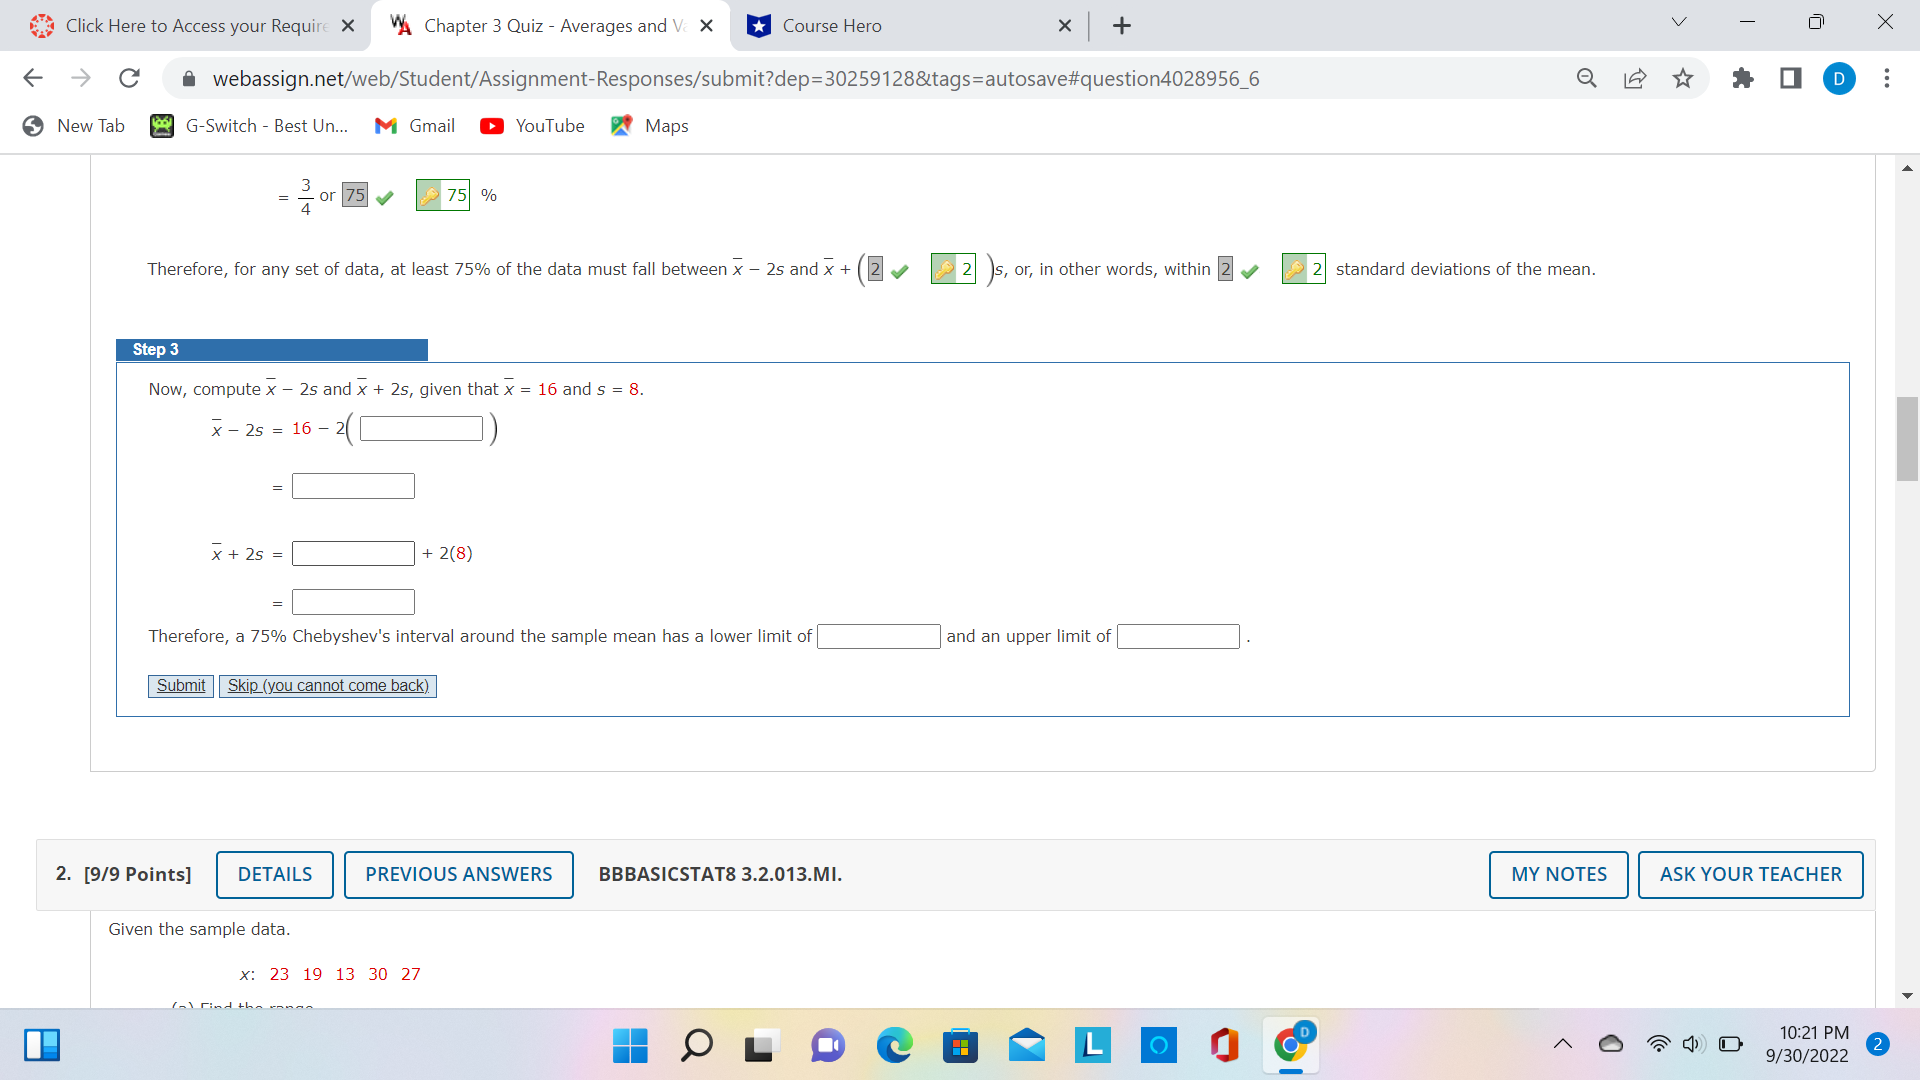Launch Microsoft Teams chat from the taskbar
Screen dimensions: 1920x1080
(827, 1044)
